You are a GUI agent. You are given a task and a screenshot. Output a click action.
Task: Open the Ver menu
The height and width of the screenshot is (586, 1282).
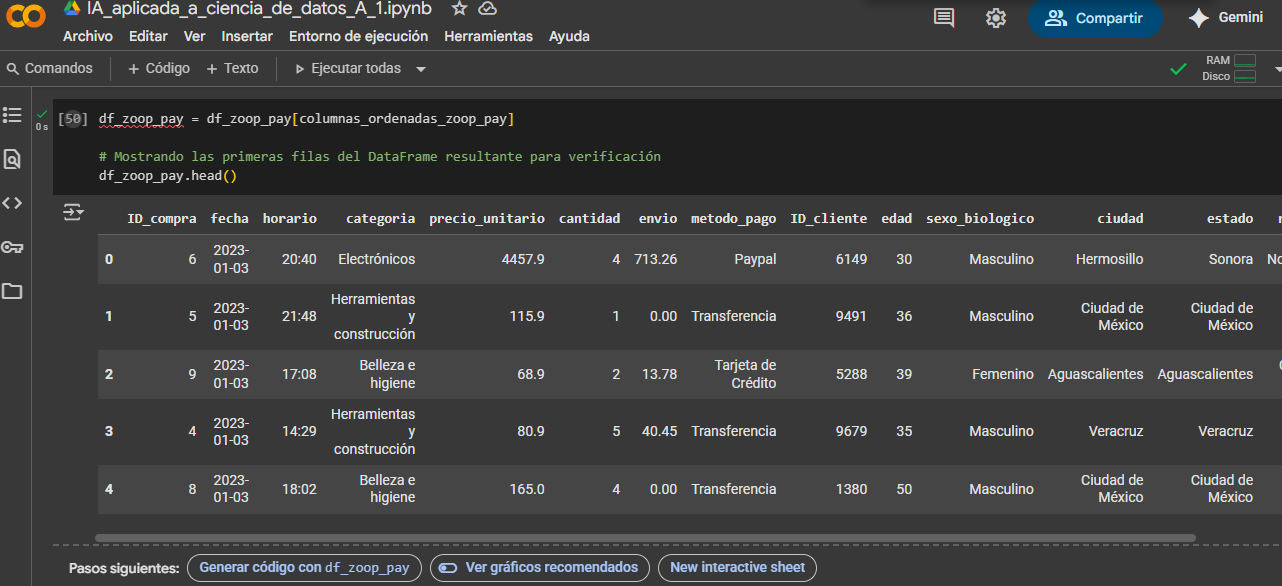pos(194,36)
